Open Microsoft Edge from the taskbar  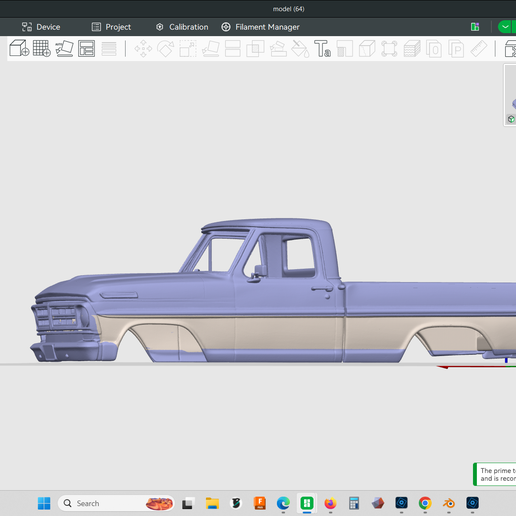click(283, 503)
